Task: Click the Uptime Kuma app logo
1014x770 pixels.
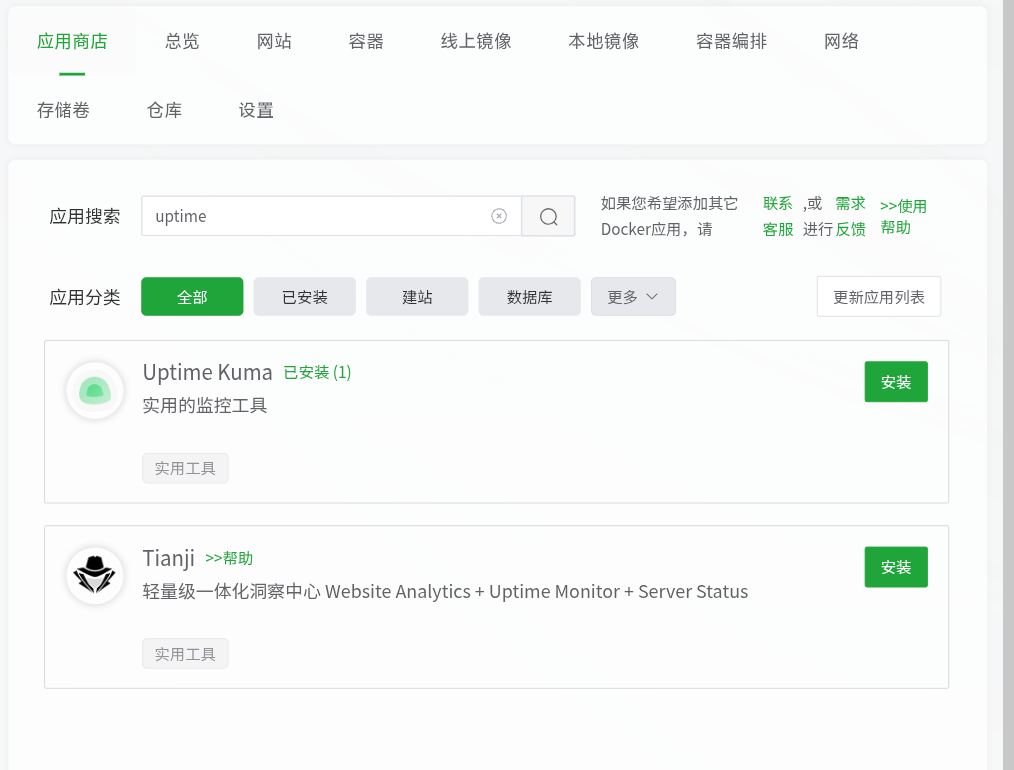Action: coord(95,390)
